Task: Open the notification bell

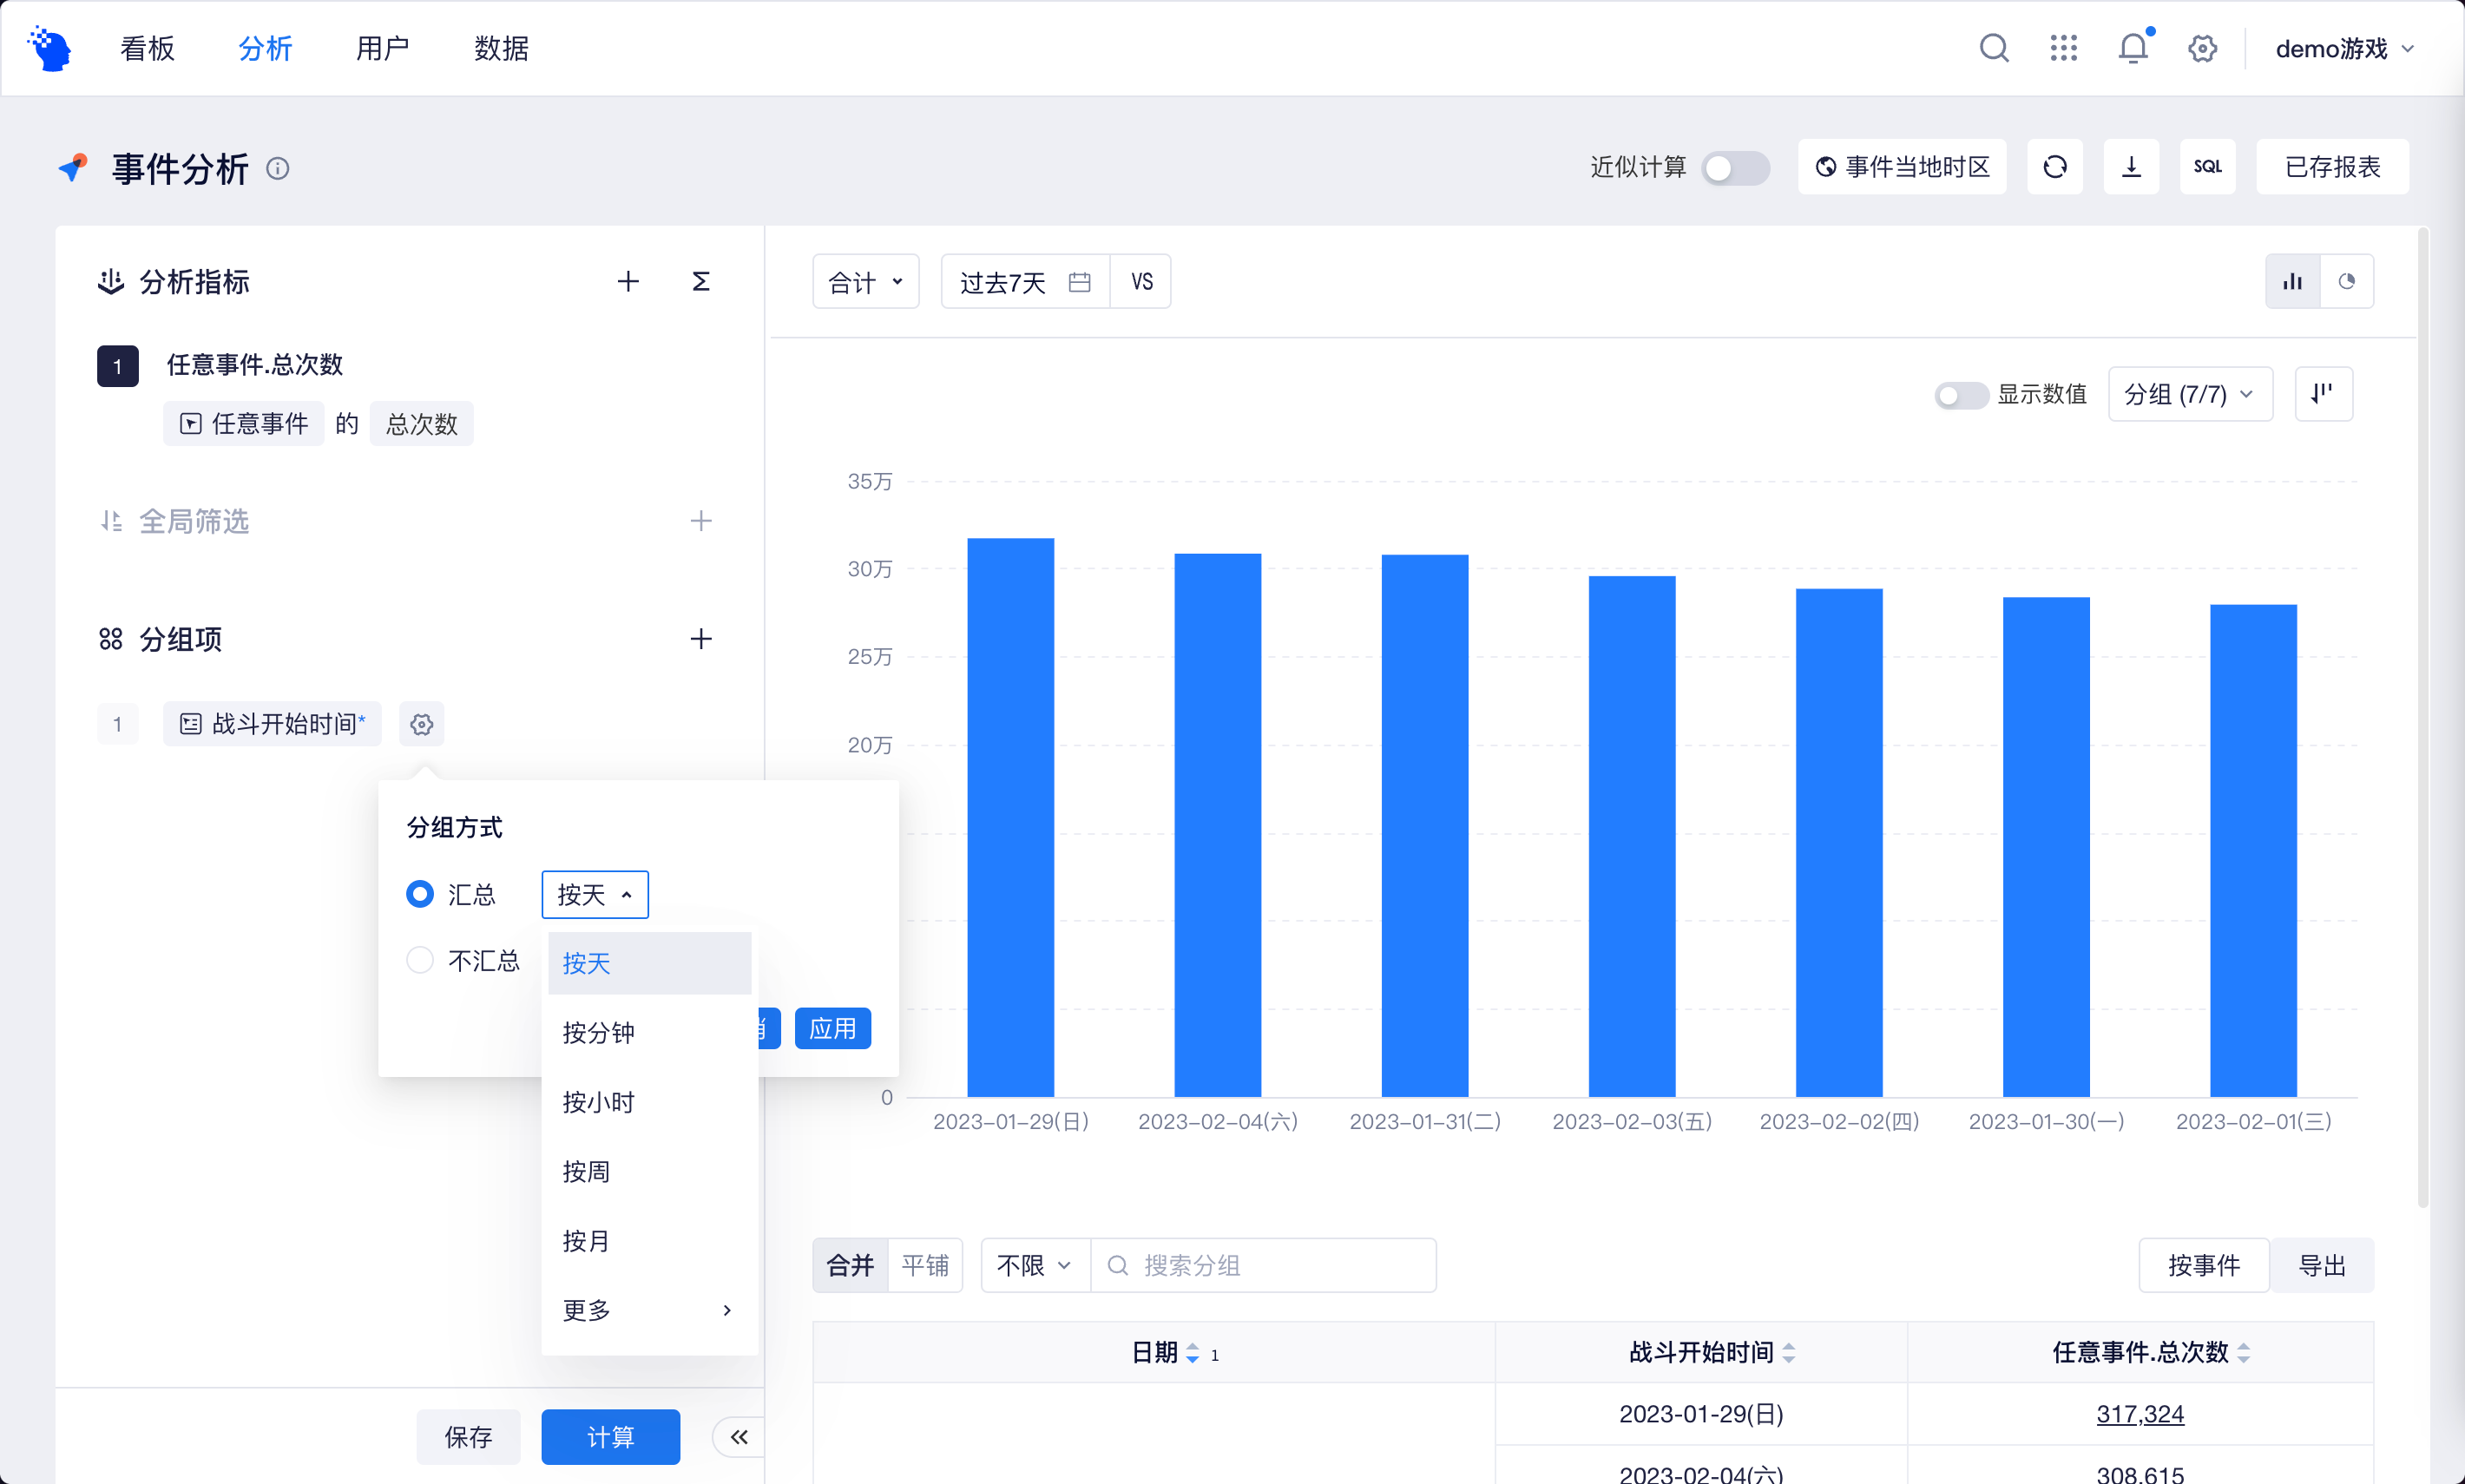Action: 2133,48
